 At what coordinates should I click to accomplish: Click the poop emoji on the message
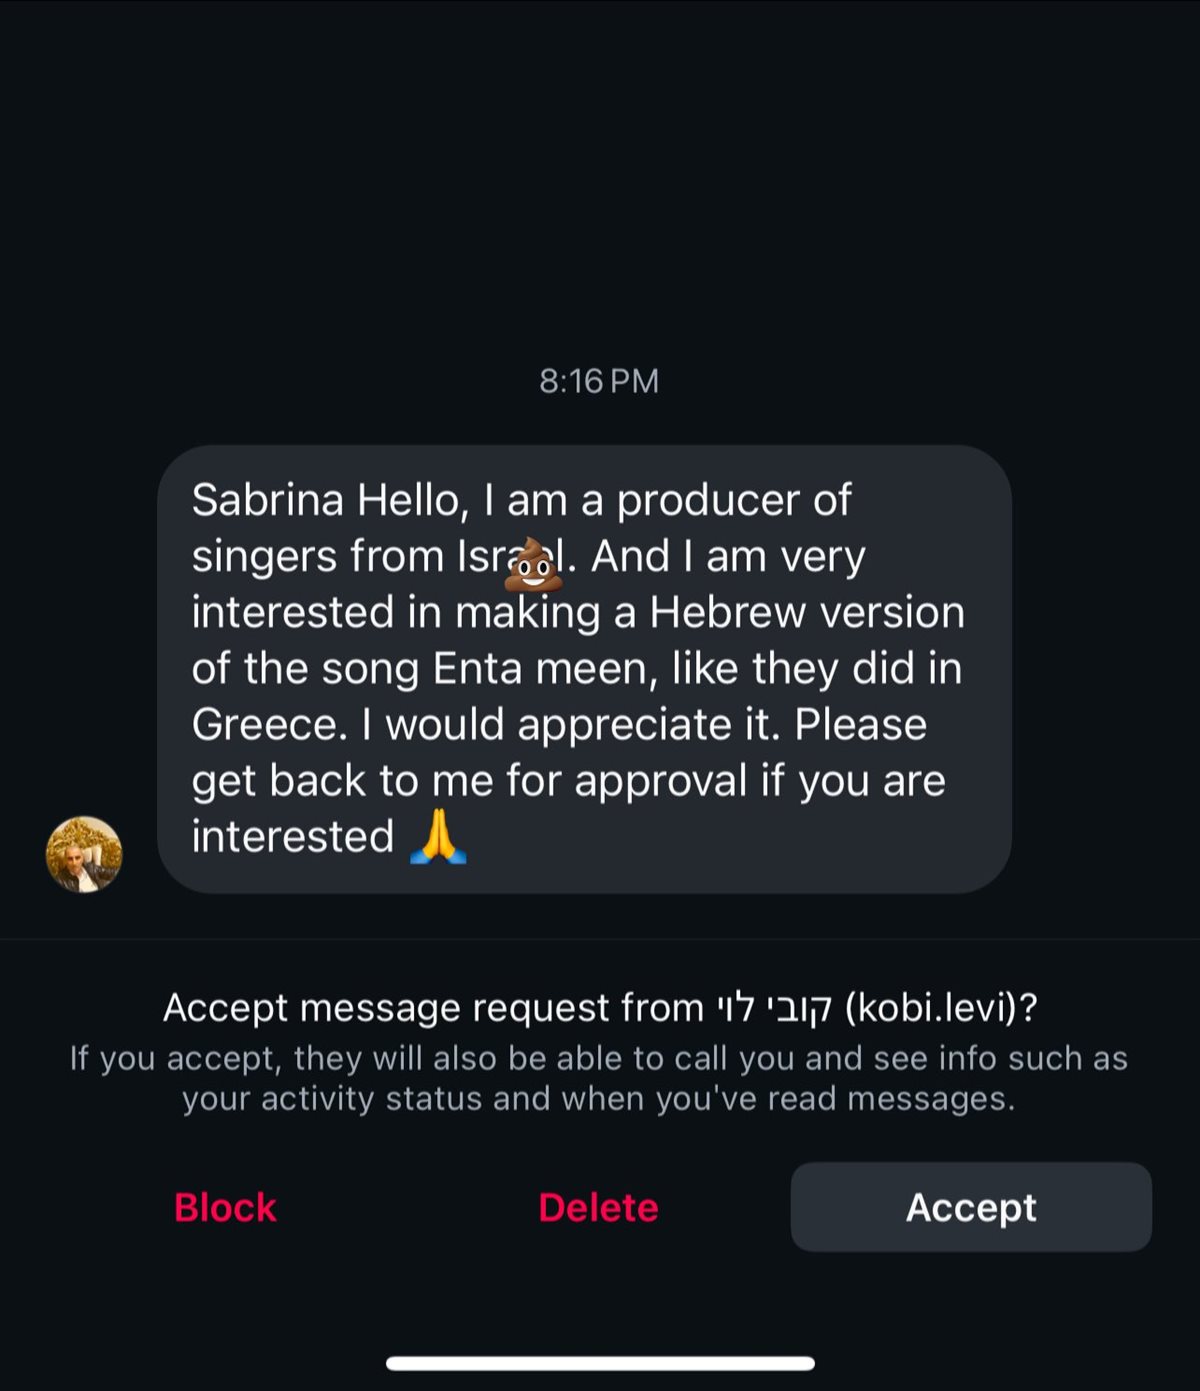point(532,566)
